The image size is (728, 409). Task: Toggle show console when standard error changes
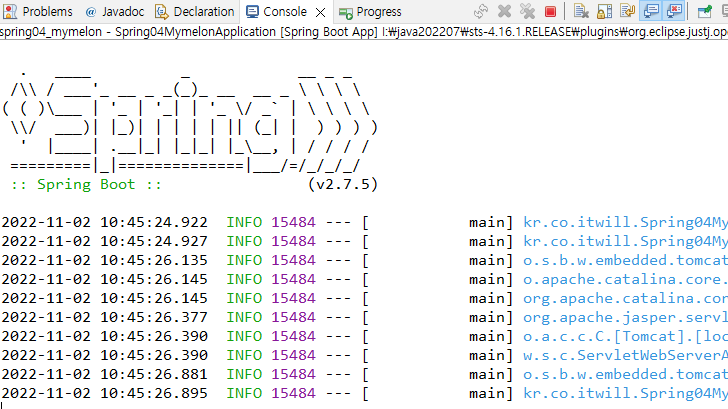pos(674,12)
